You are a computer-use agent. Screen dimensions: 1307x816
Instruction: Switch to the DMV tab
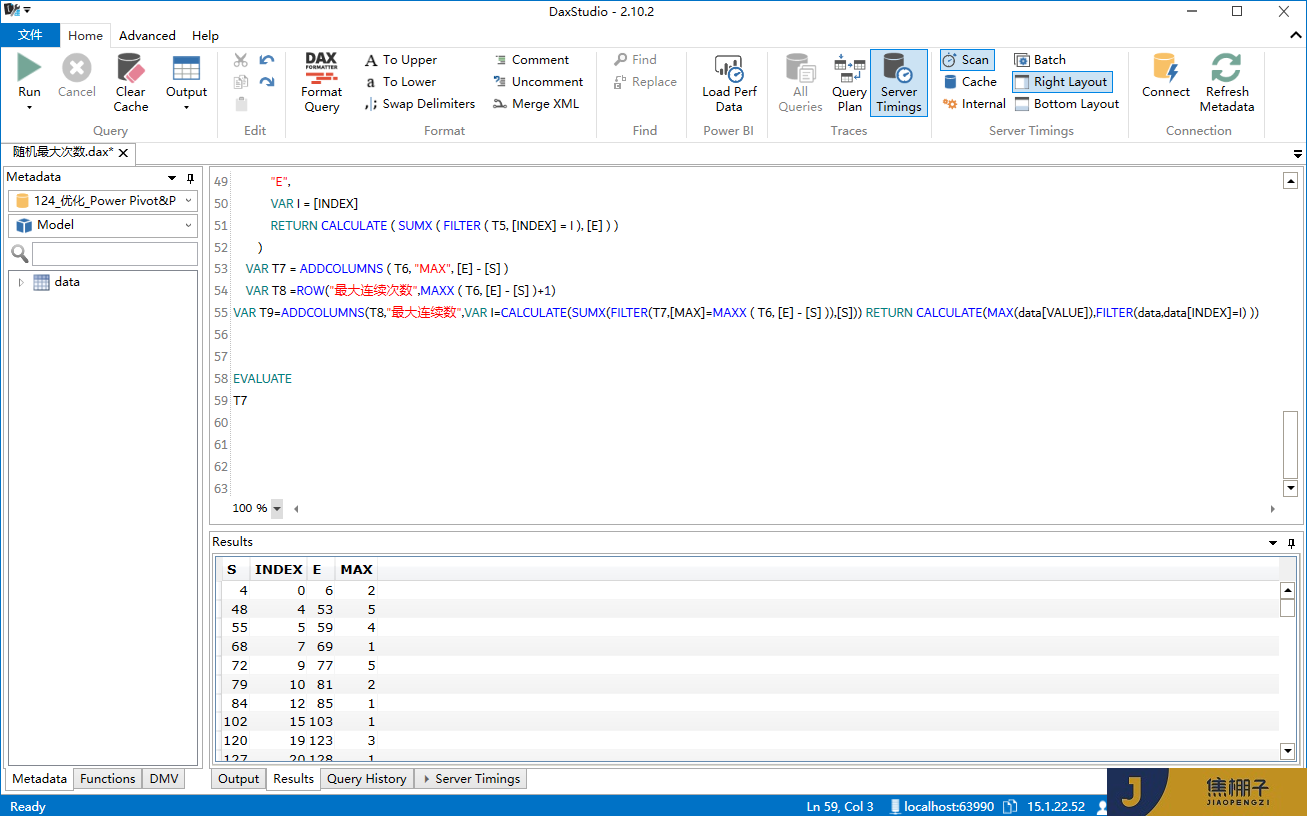tap(164, 779)
